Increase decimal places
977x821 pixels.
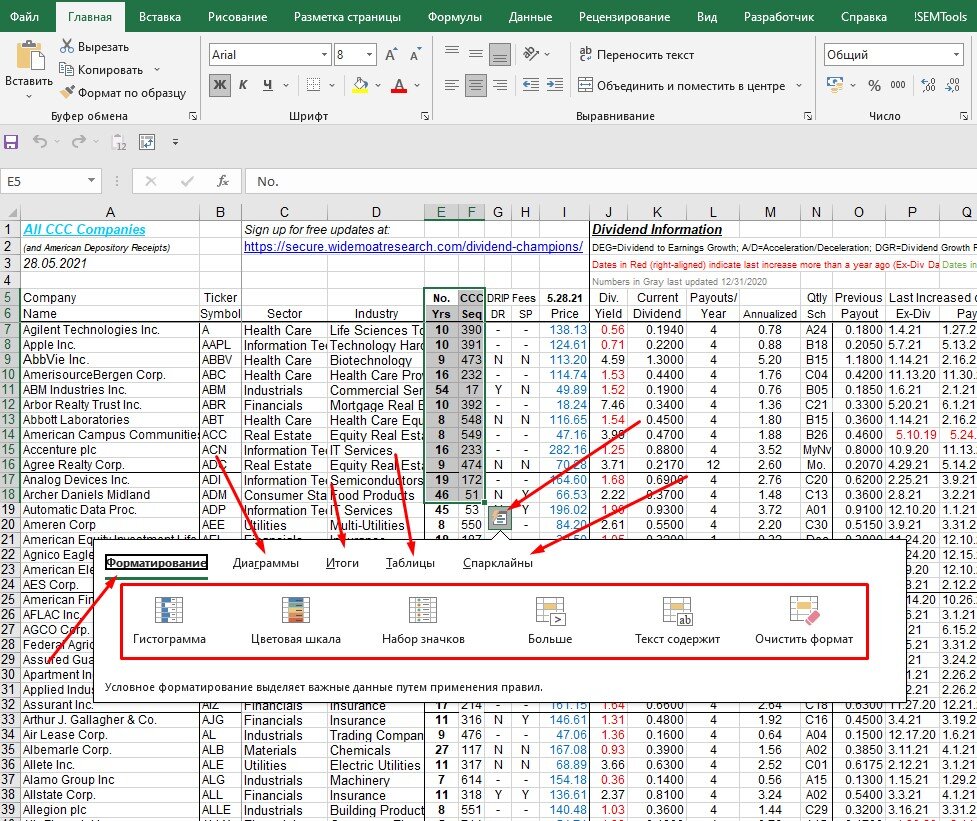pyautogui.click(x=928, y=85)
